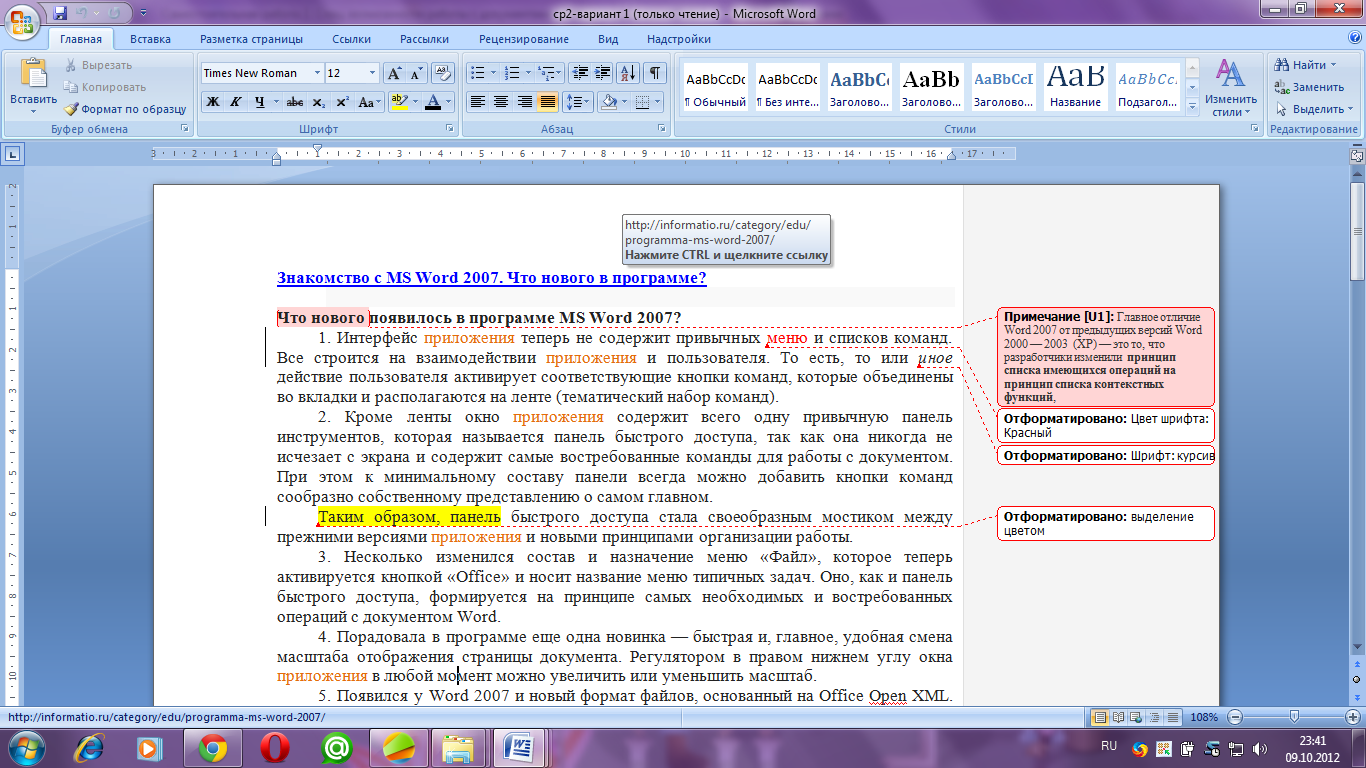This screenshot has height=768, width=1366.
Task: Toggle strikethrough formatting
Action: click(x=295, y=102)
